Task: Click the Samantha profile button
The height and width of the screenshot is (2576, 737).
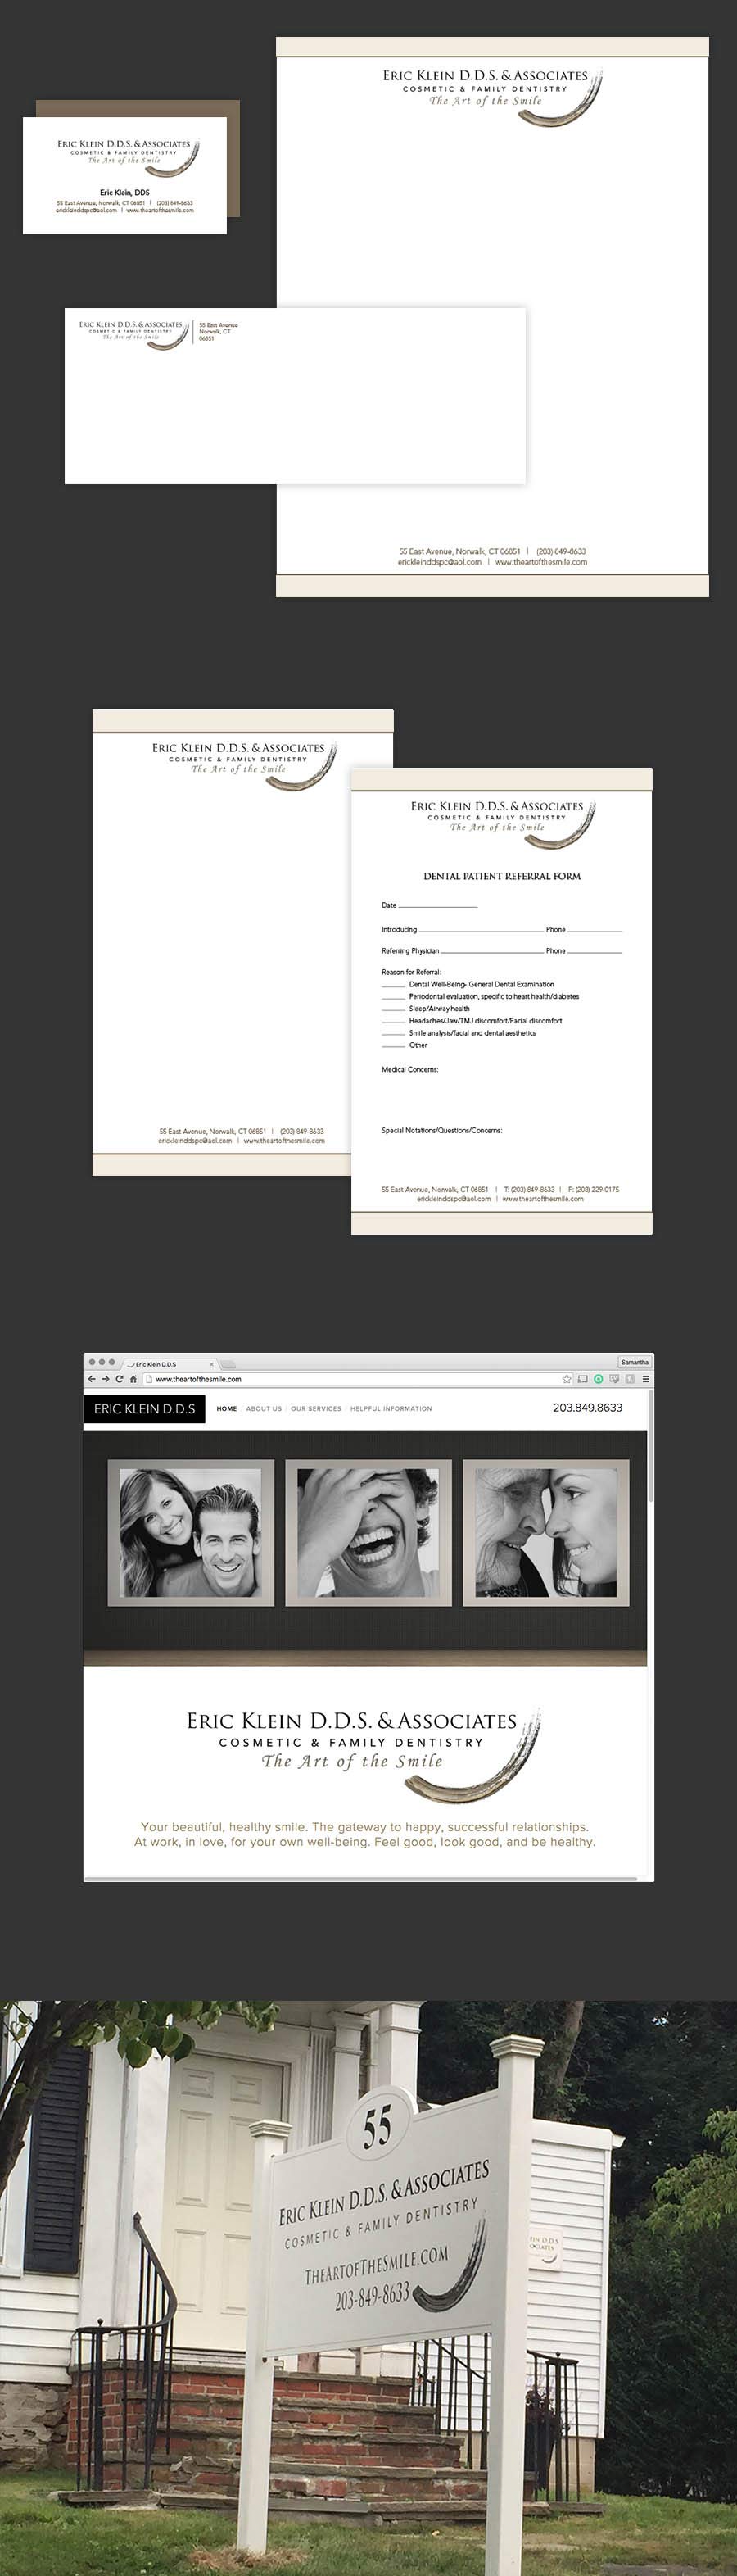Action: pos(634,1362)
